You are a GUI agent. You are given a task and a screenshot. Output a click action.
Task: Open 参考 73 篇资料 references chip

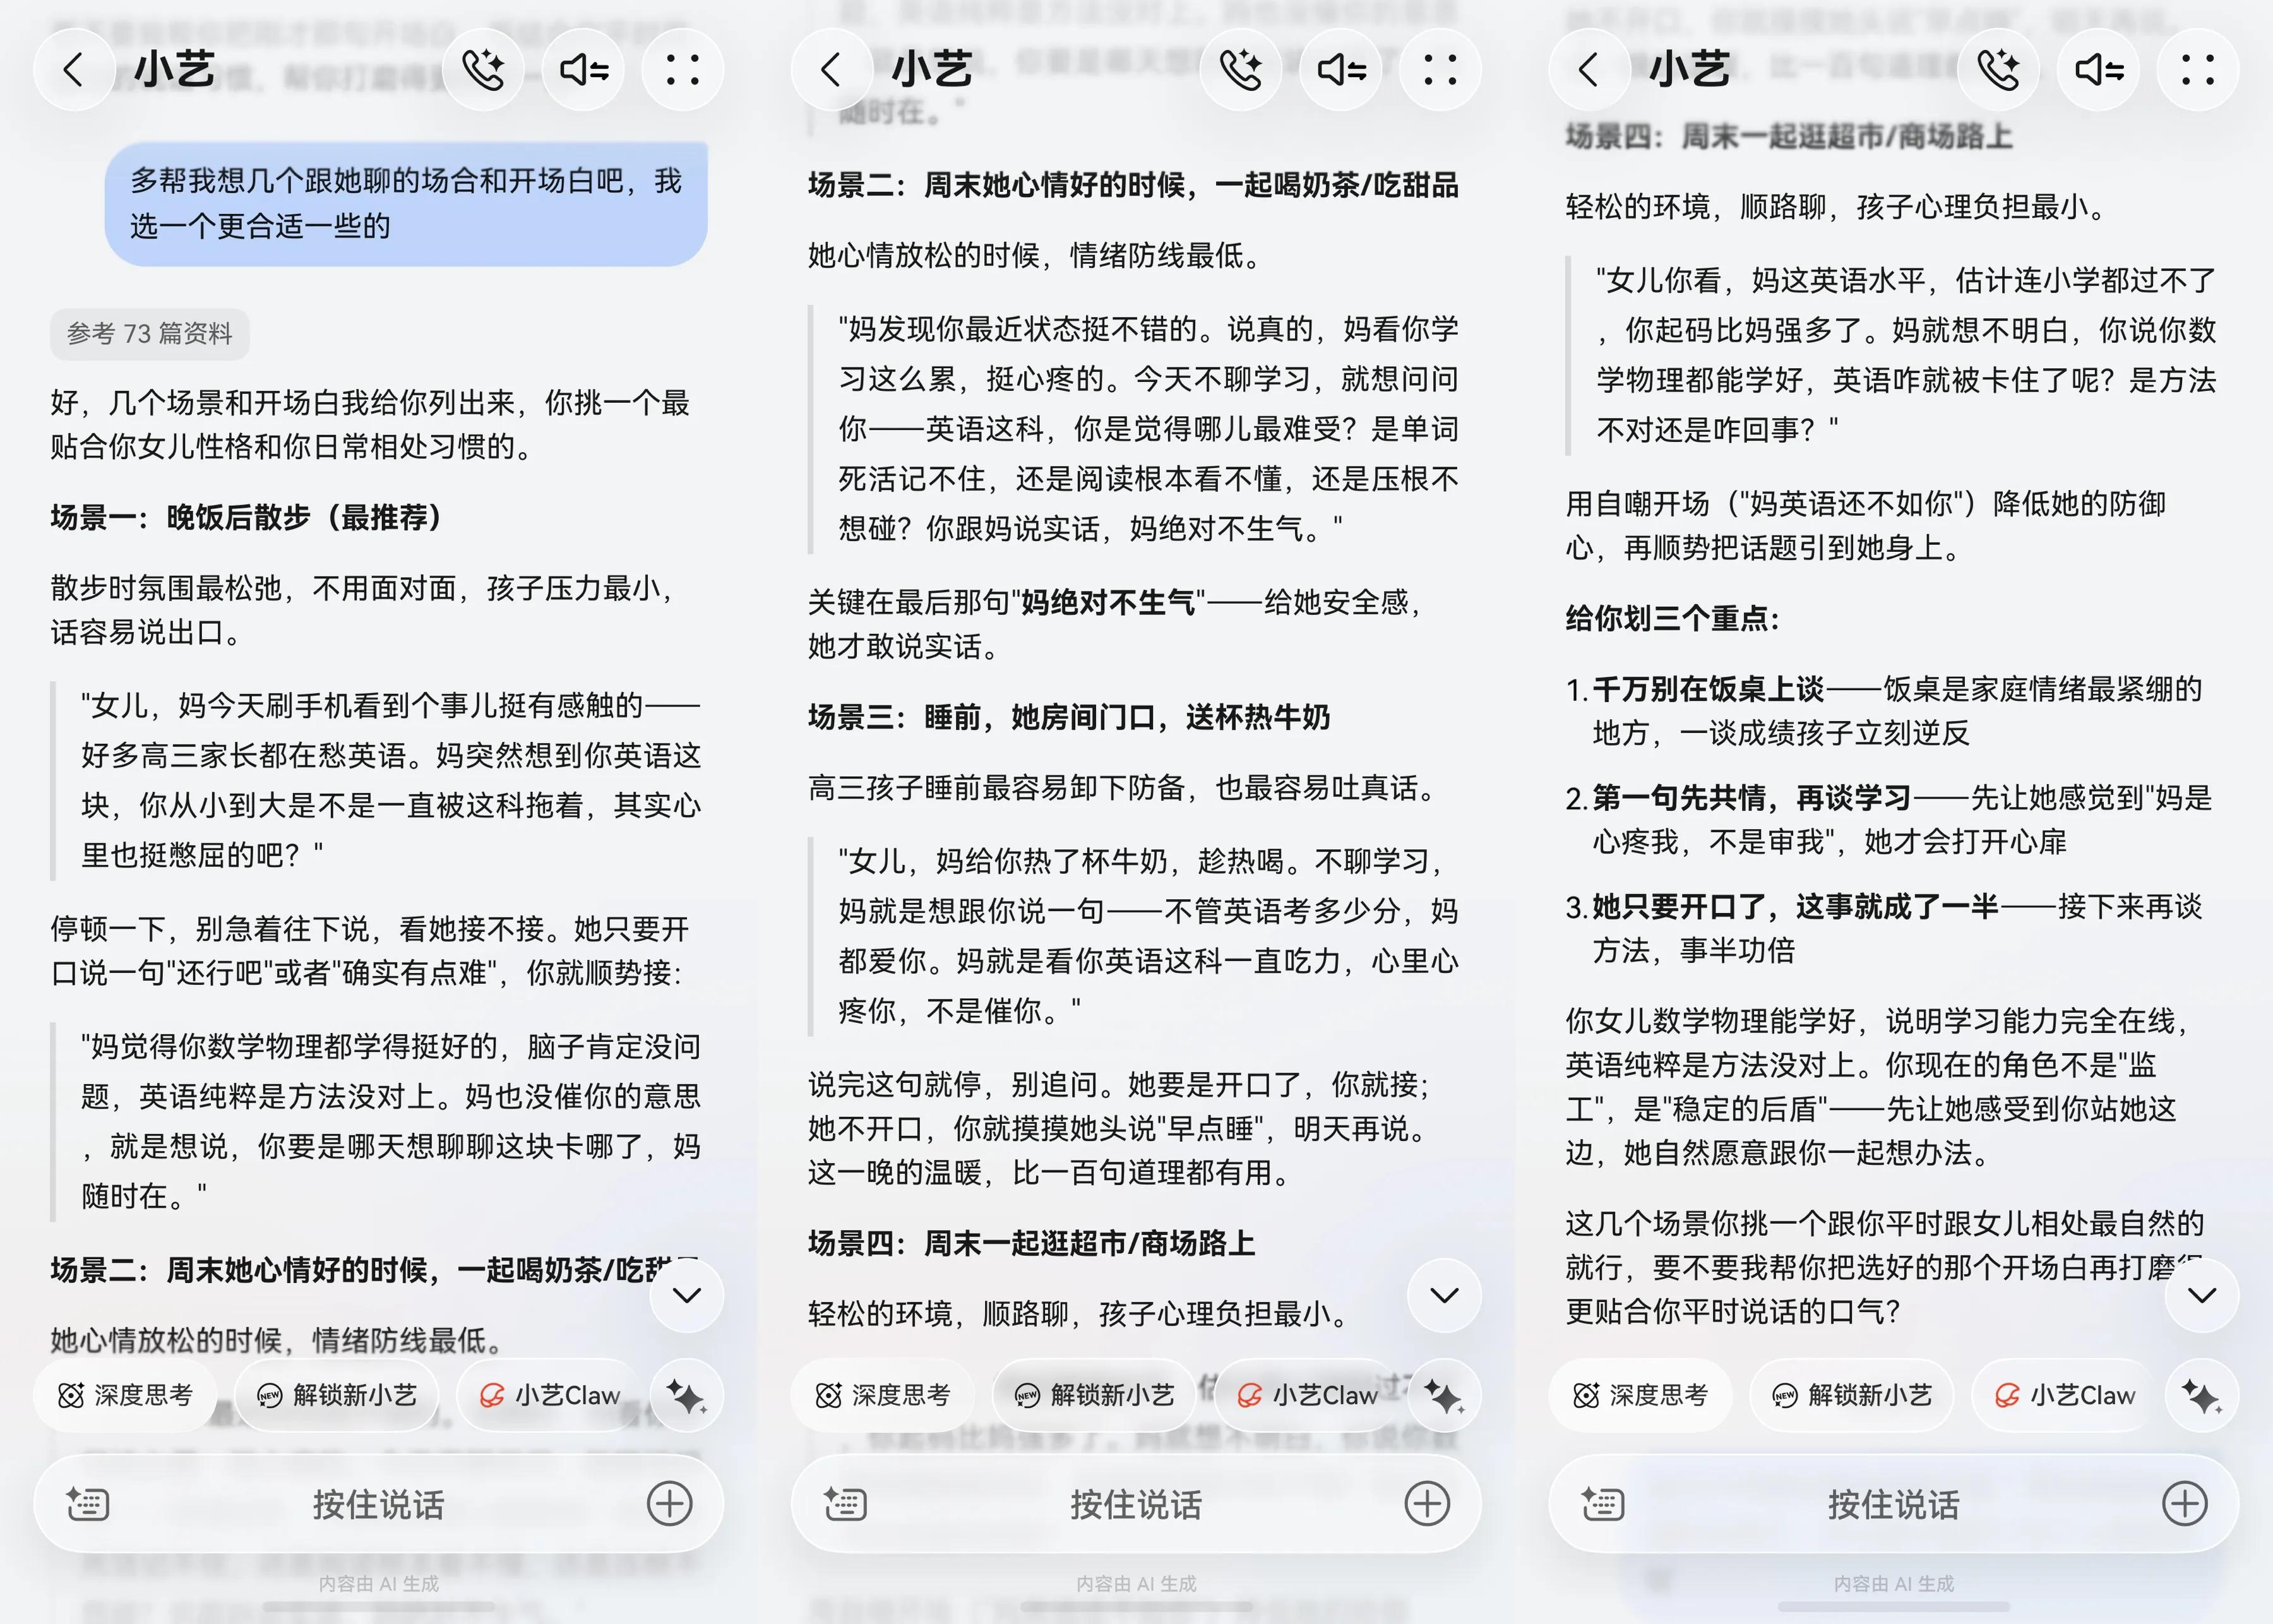150,333
